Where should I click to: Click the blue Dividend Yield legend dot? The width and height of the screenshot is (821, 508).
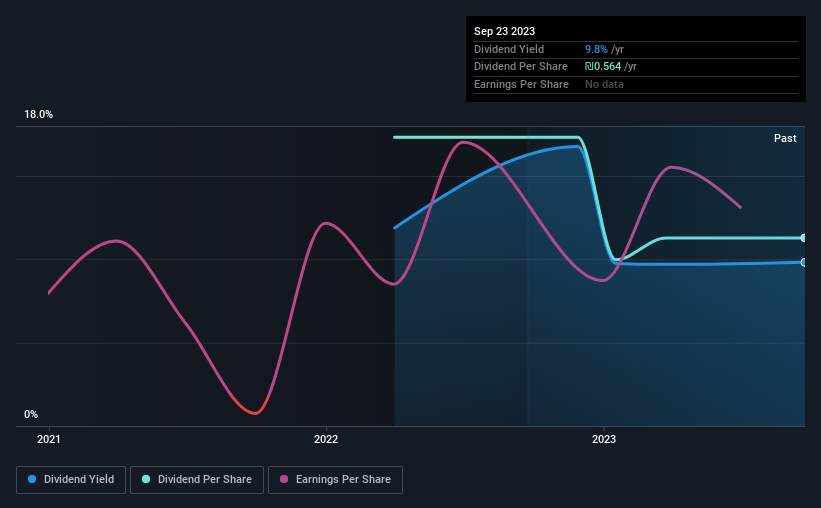click(x=32, y=479)
